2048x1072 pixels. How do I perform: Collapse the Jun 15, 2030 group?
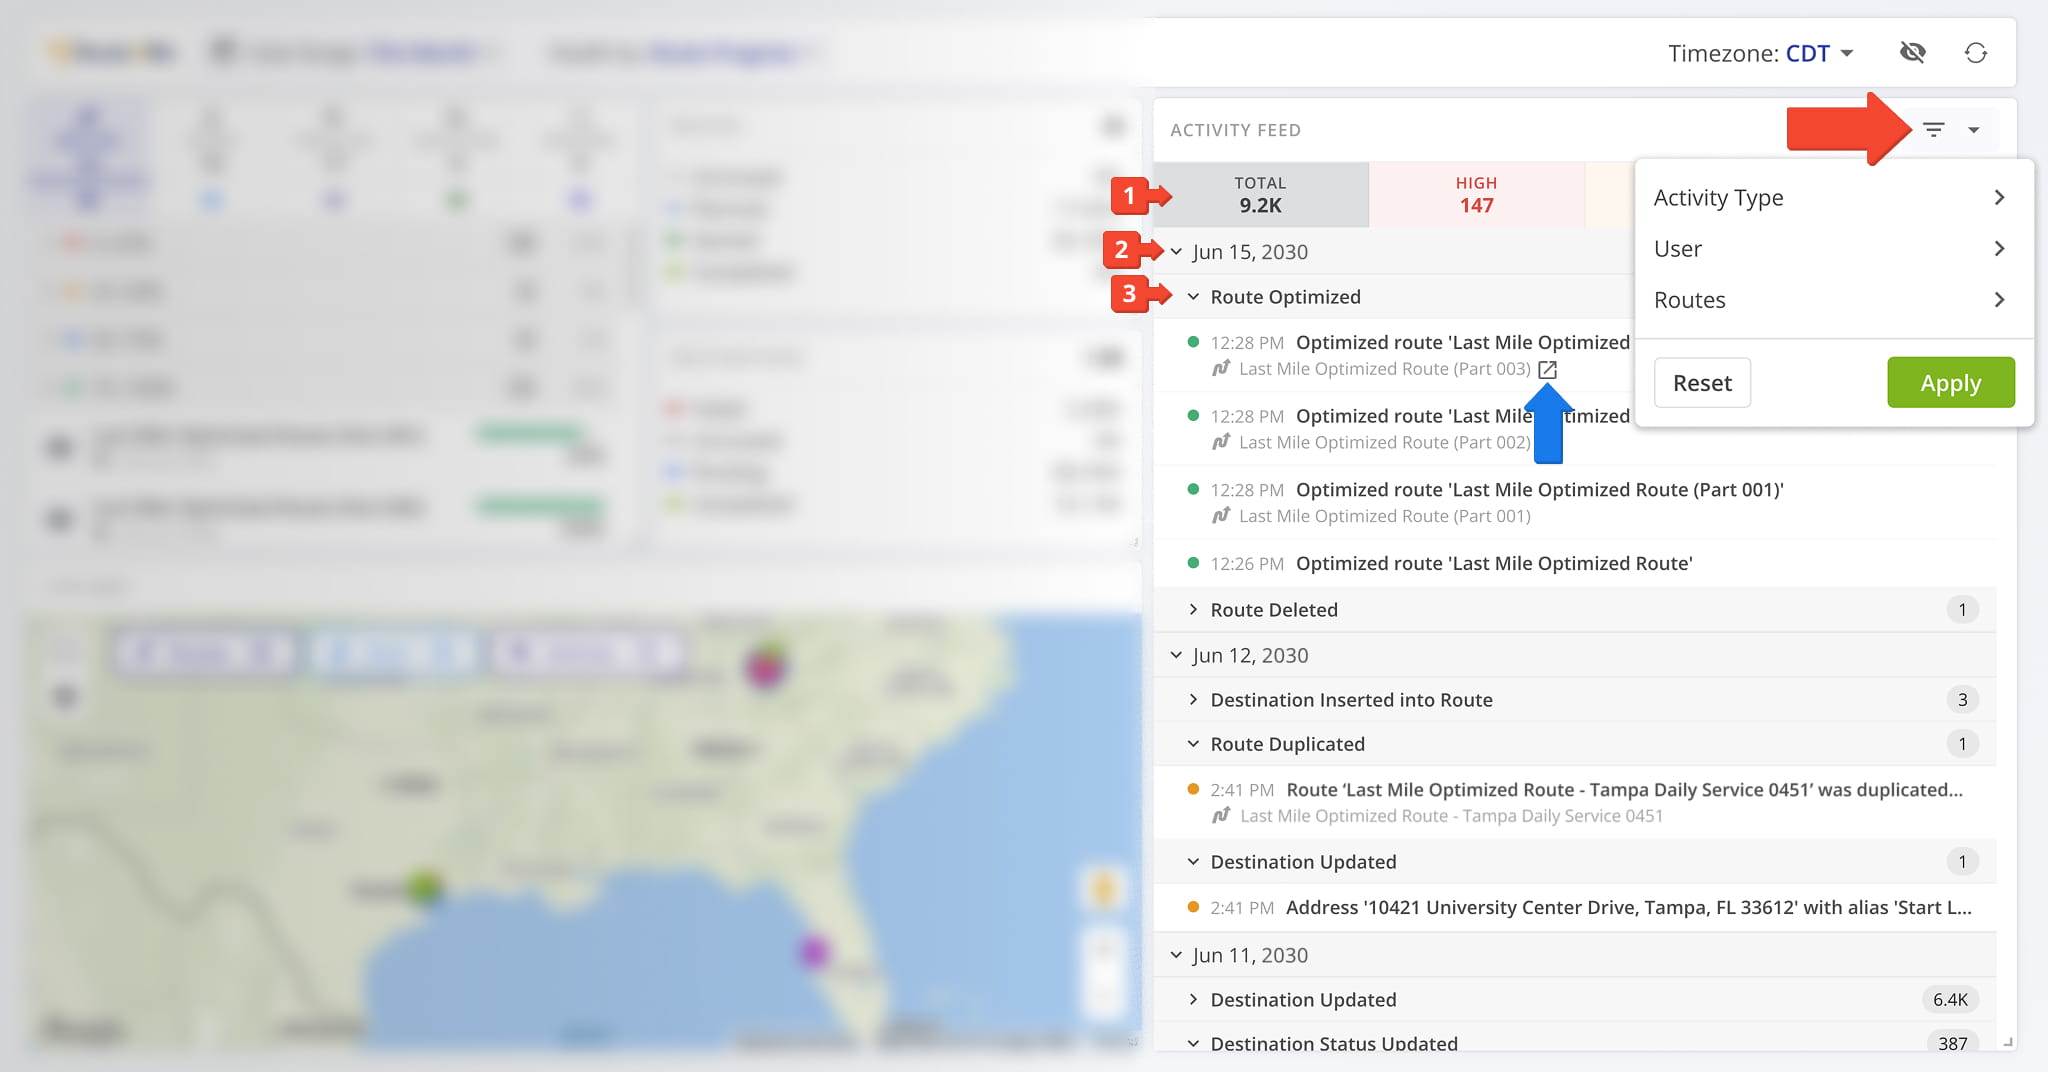1177,252
